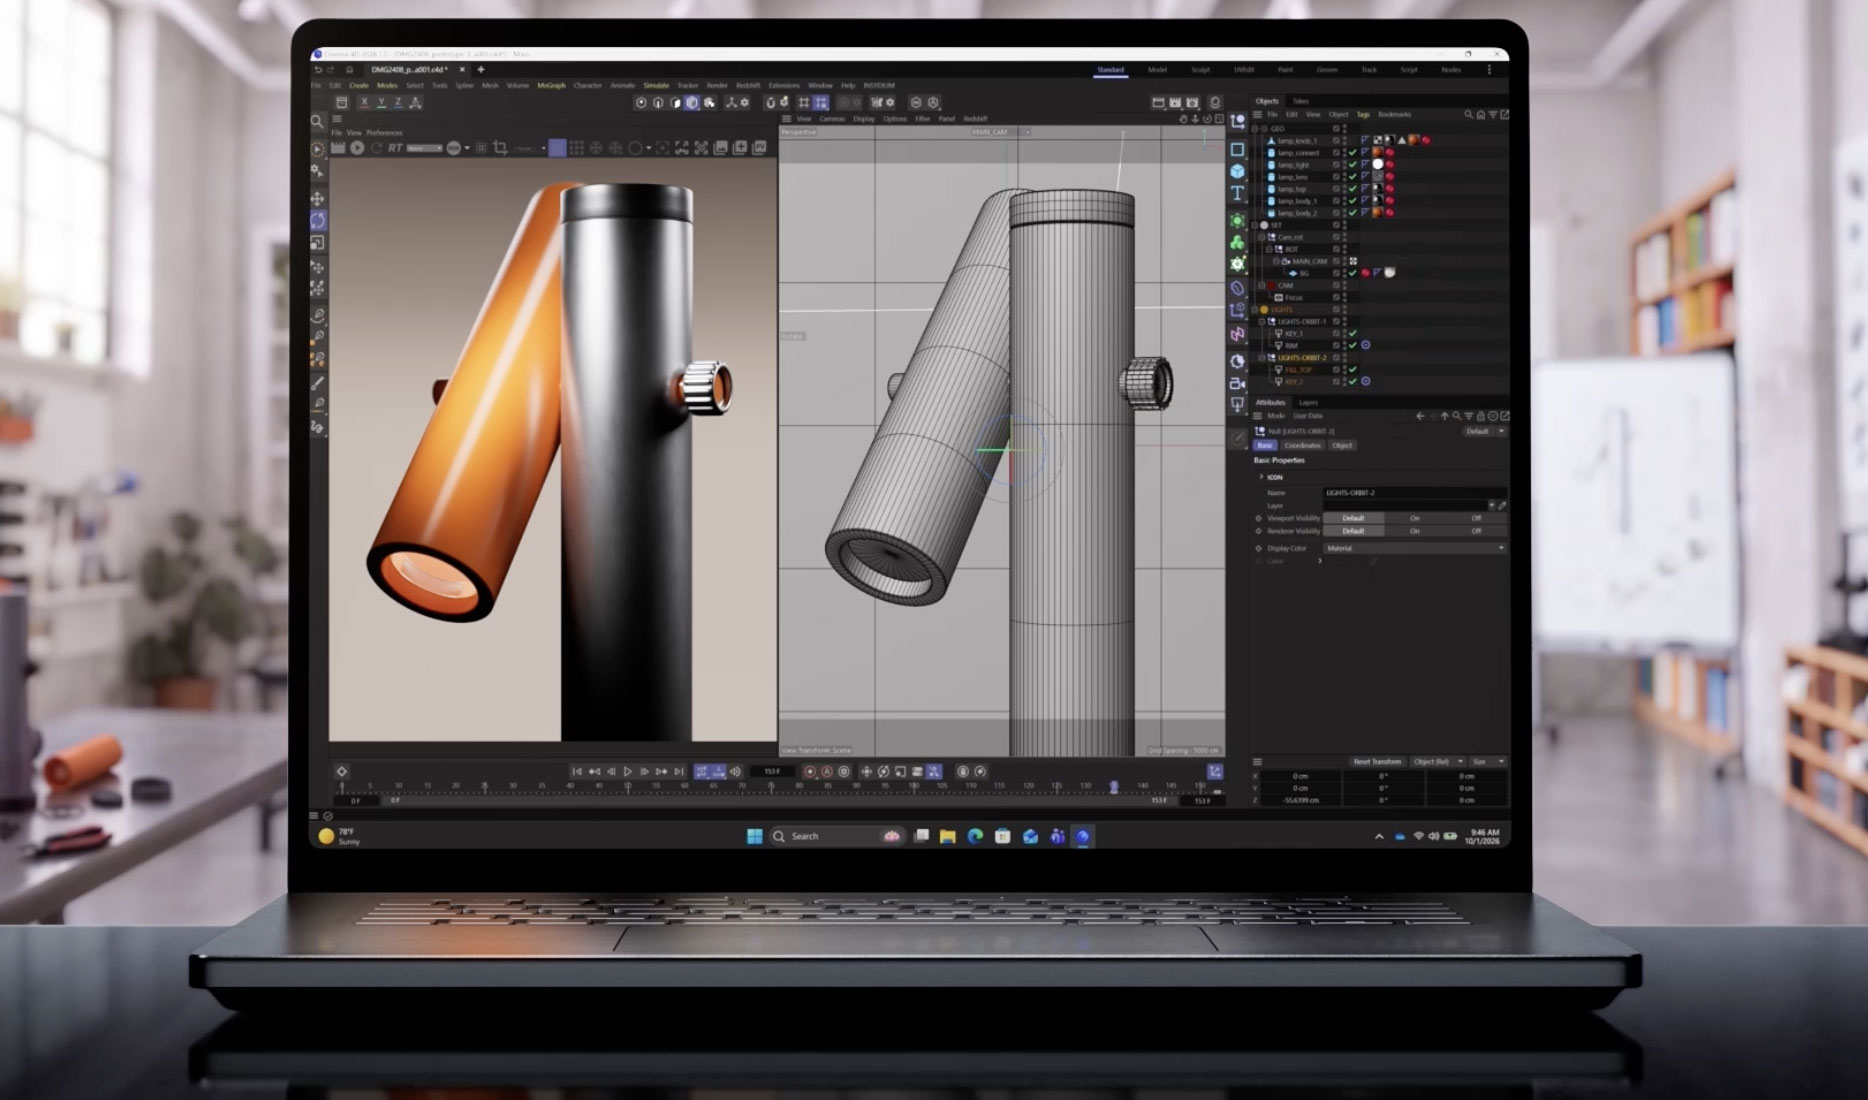
Task: Expand the ICON section in Basic Properties
Action: point(1260,478)
